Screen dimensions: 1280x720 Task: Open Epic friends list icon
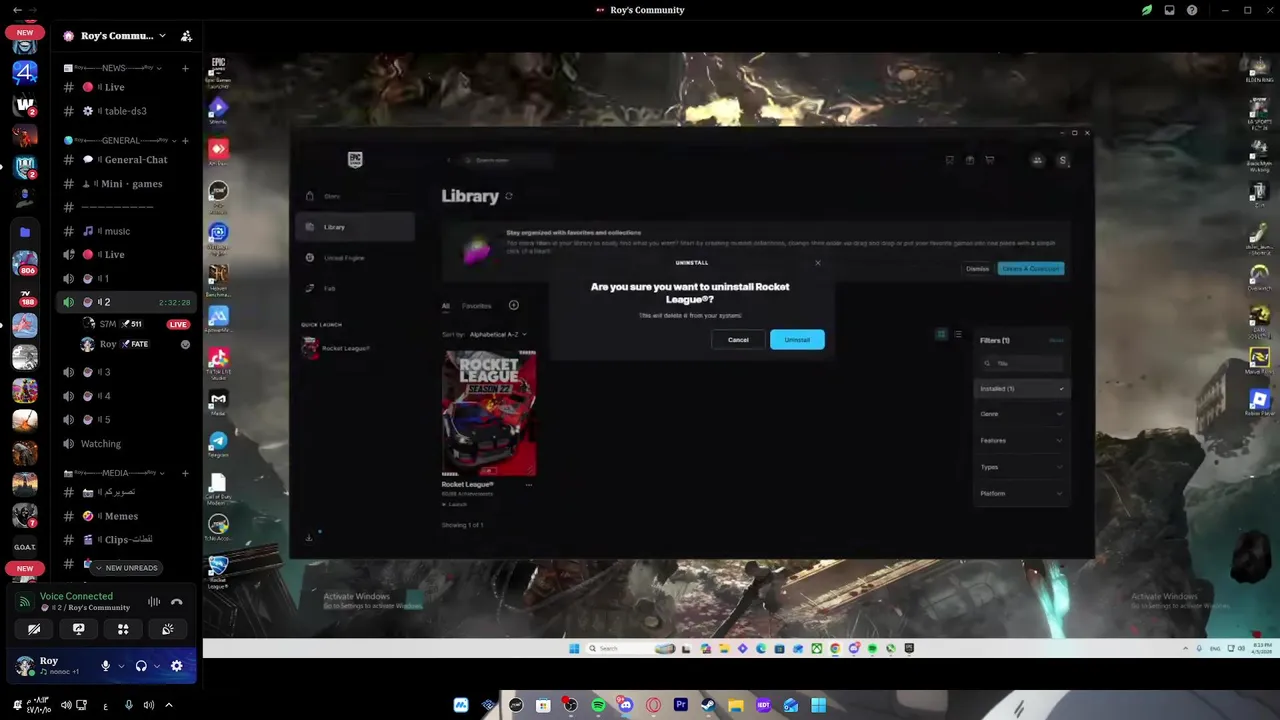click(1037, 160)
